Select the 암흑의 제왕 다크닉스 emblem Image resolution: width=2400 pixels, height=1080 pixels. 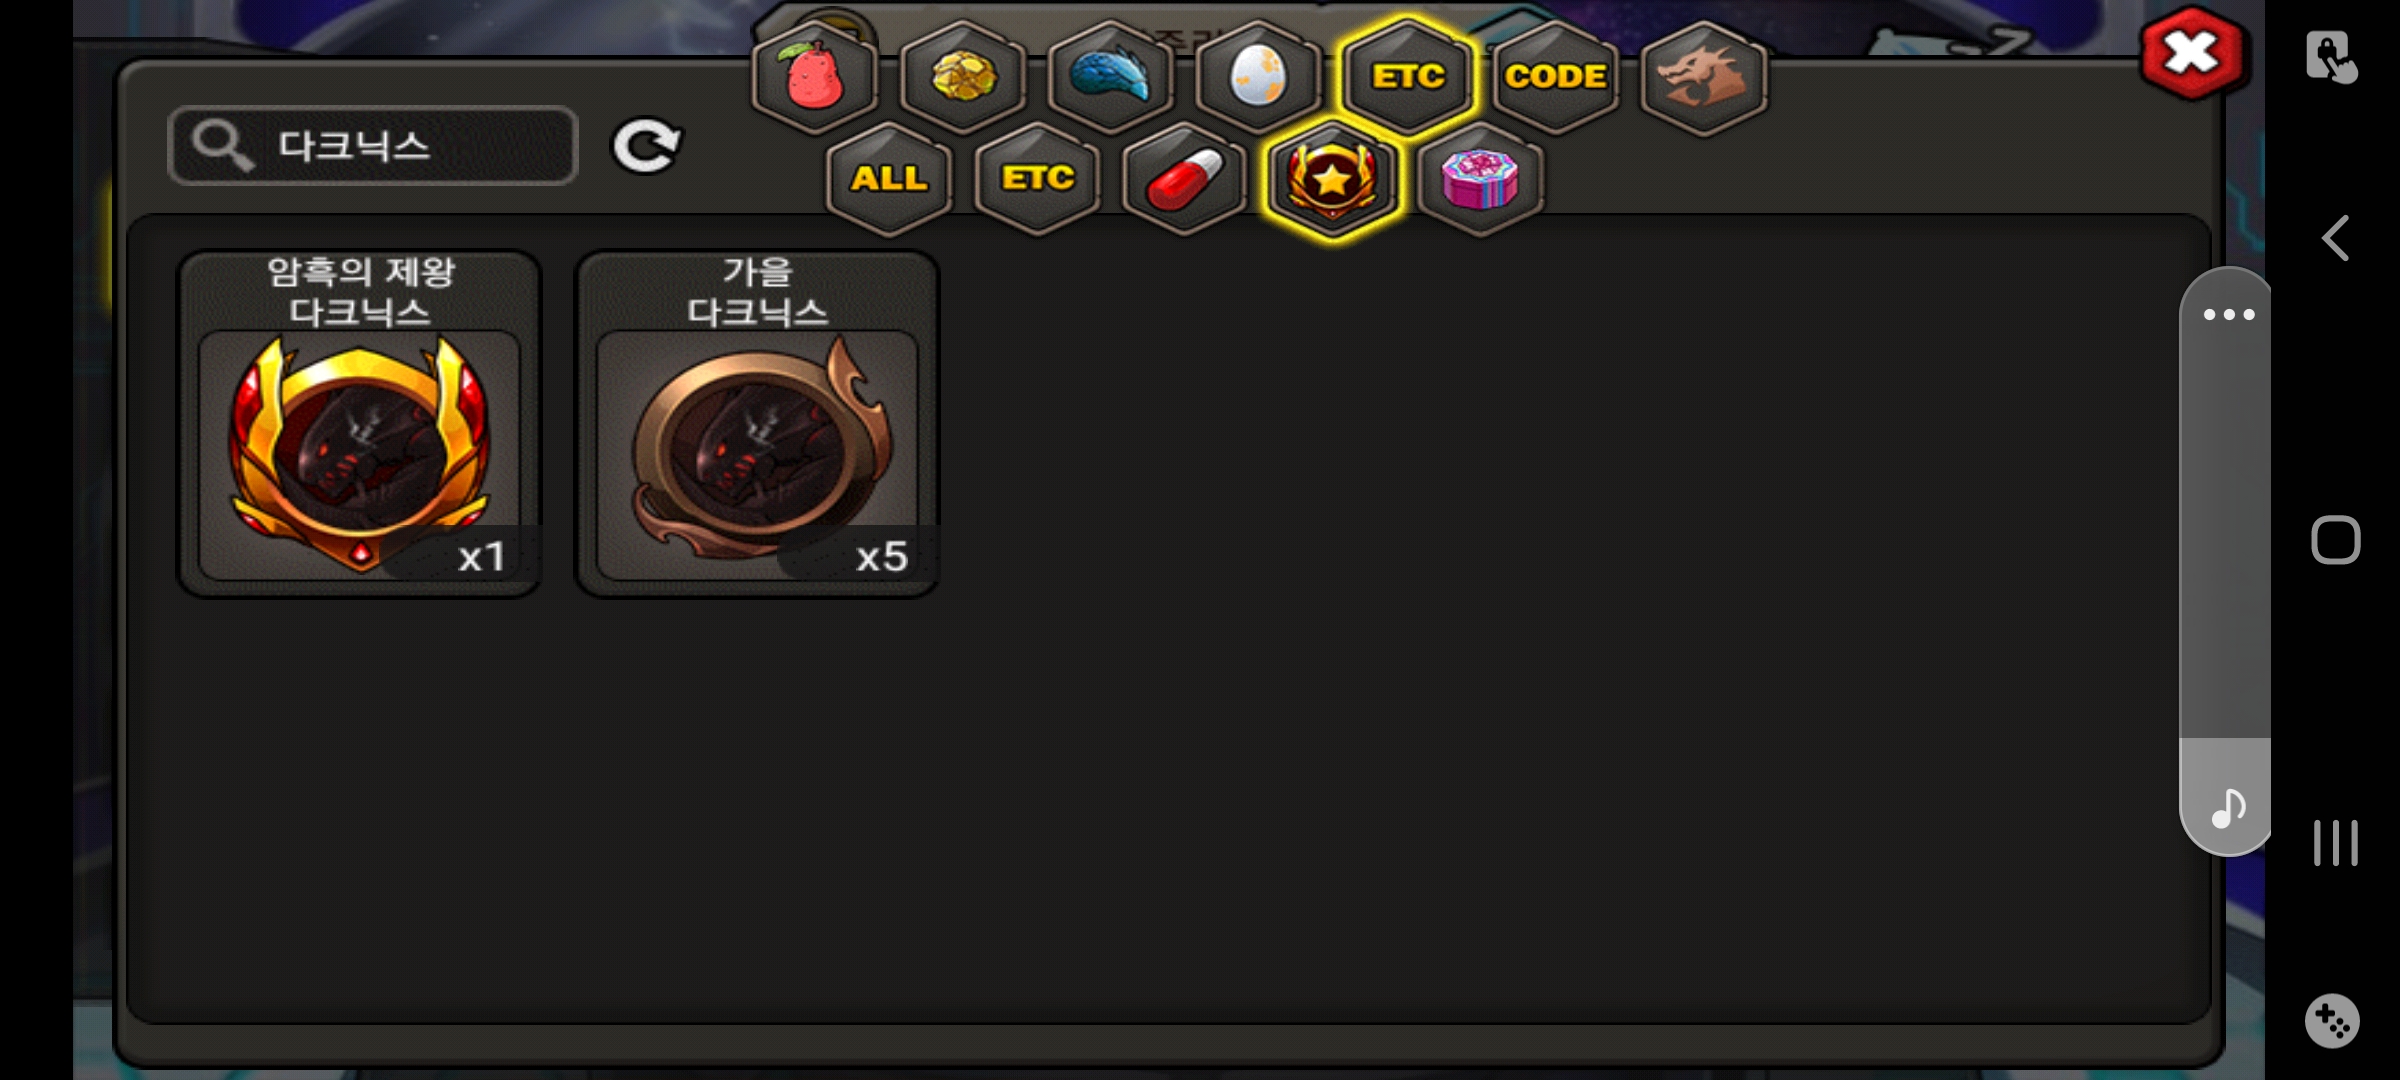coord(359,424)
